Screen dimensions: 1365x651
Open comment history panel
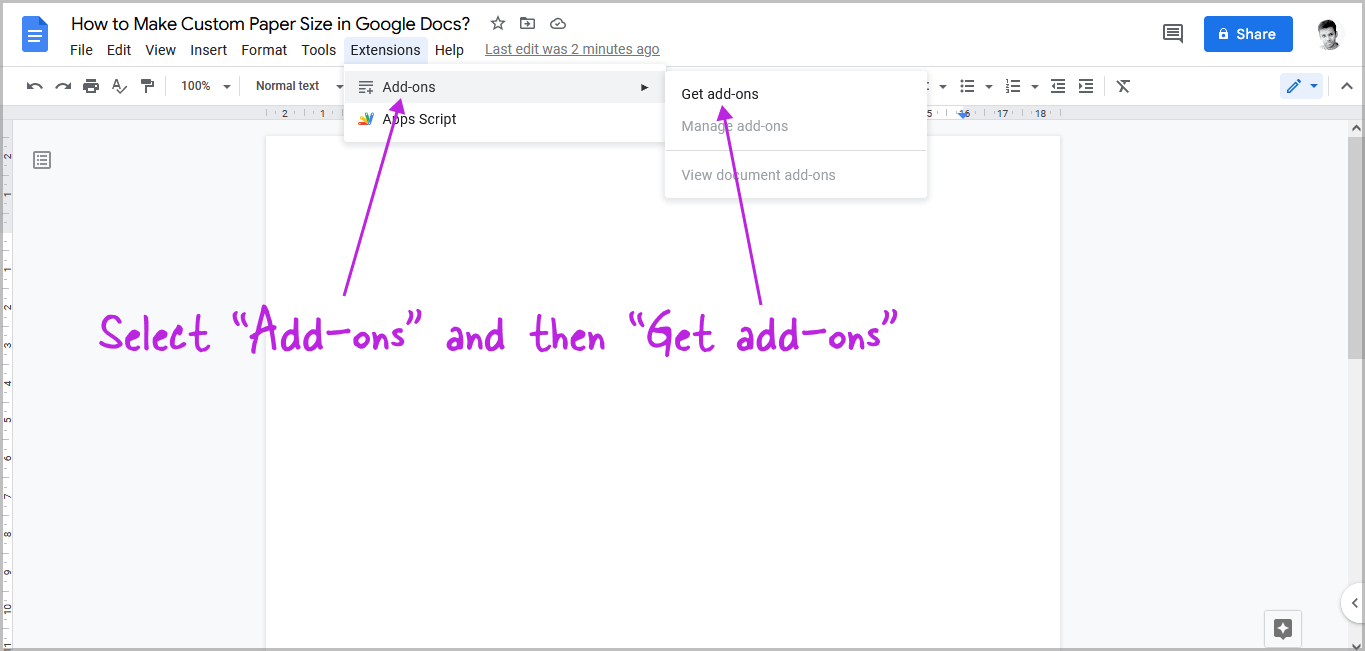(1172, 33)
